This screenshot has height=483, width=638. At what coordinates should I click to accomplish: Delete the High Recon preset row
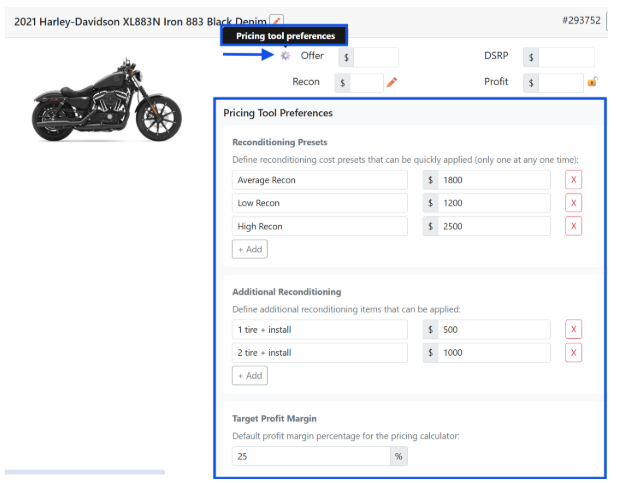pyautogui.click(x=573, y=226)
